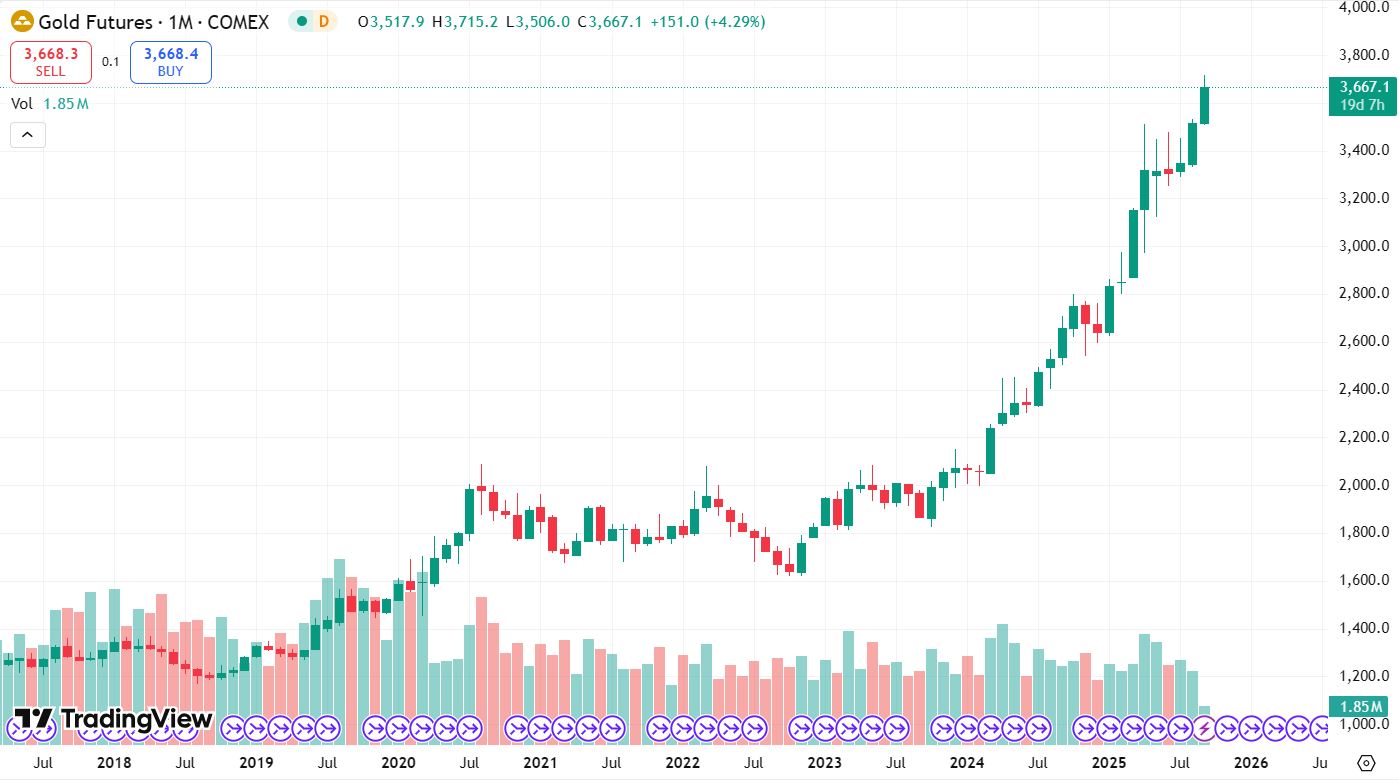
Task: Click the lightning bolt event marker
Action: [x=1204, y=729]
